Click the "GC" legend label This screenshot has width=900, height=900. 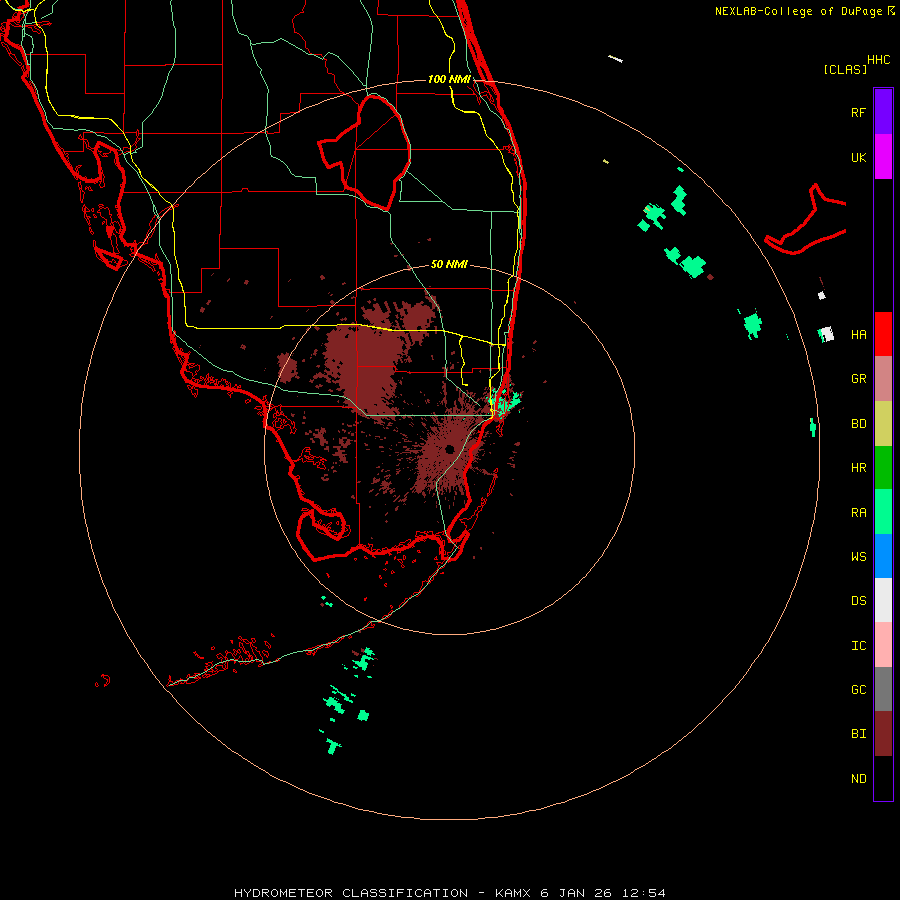tap(858, 690)
